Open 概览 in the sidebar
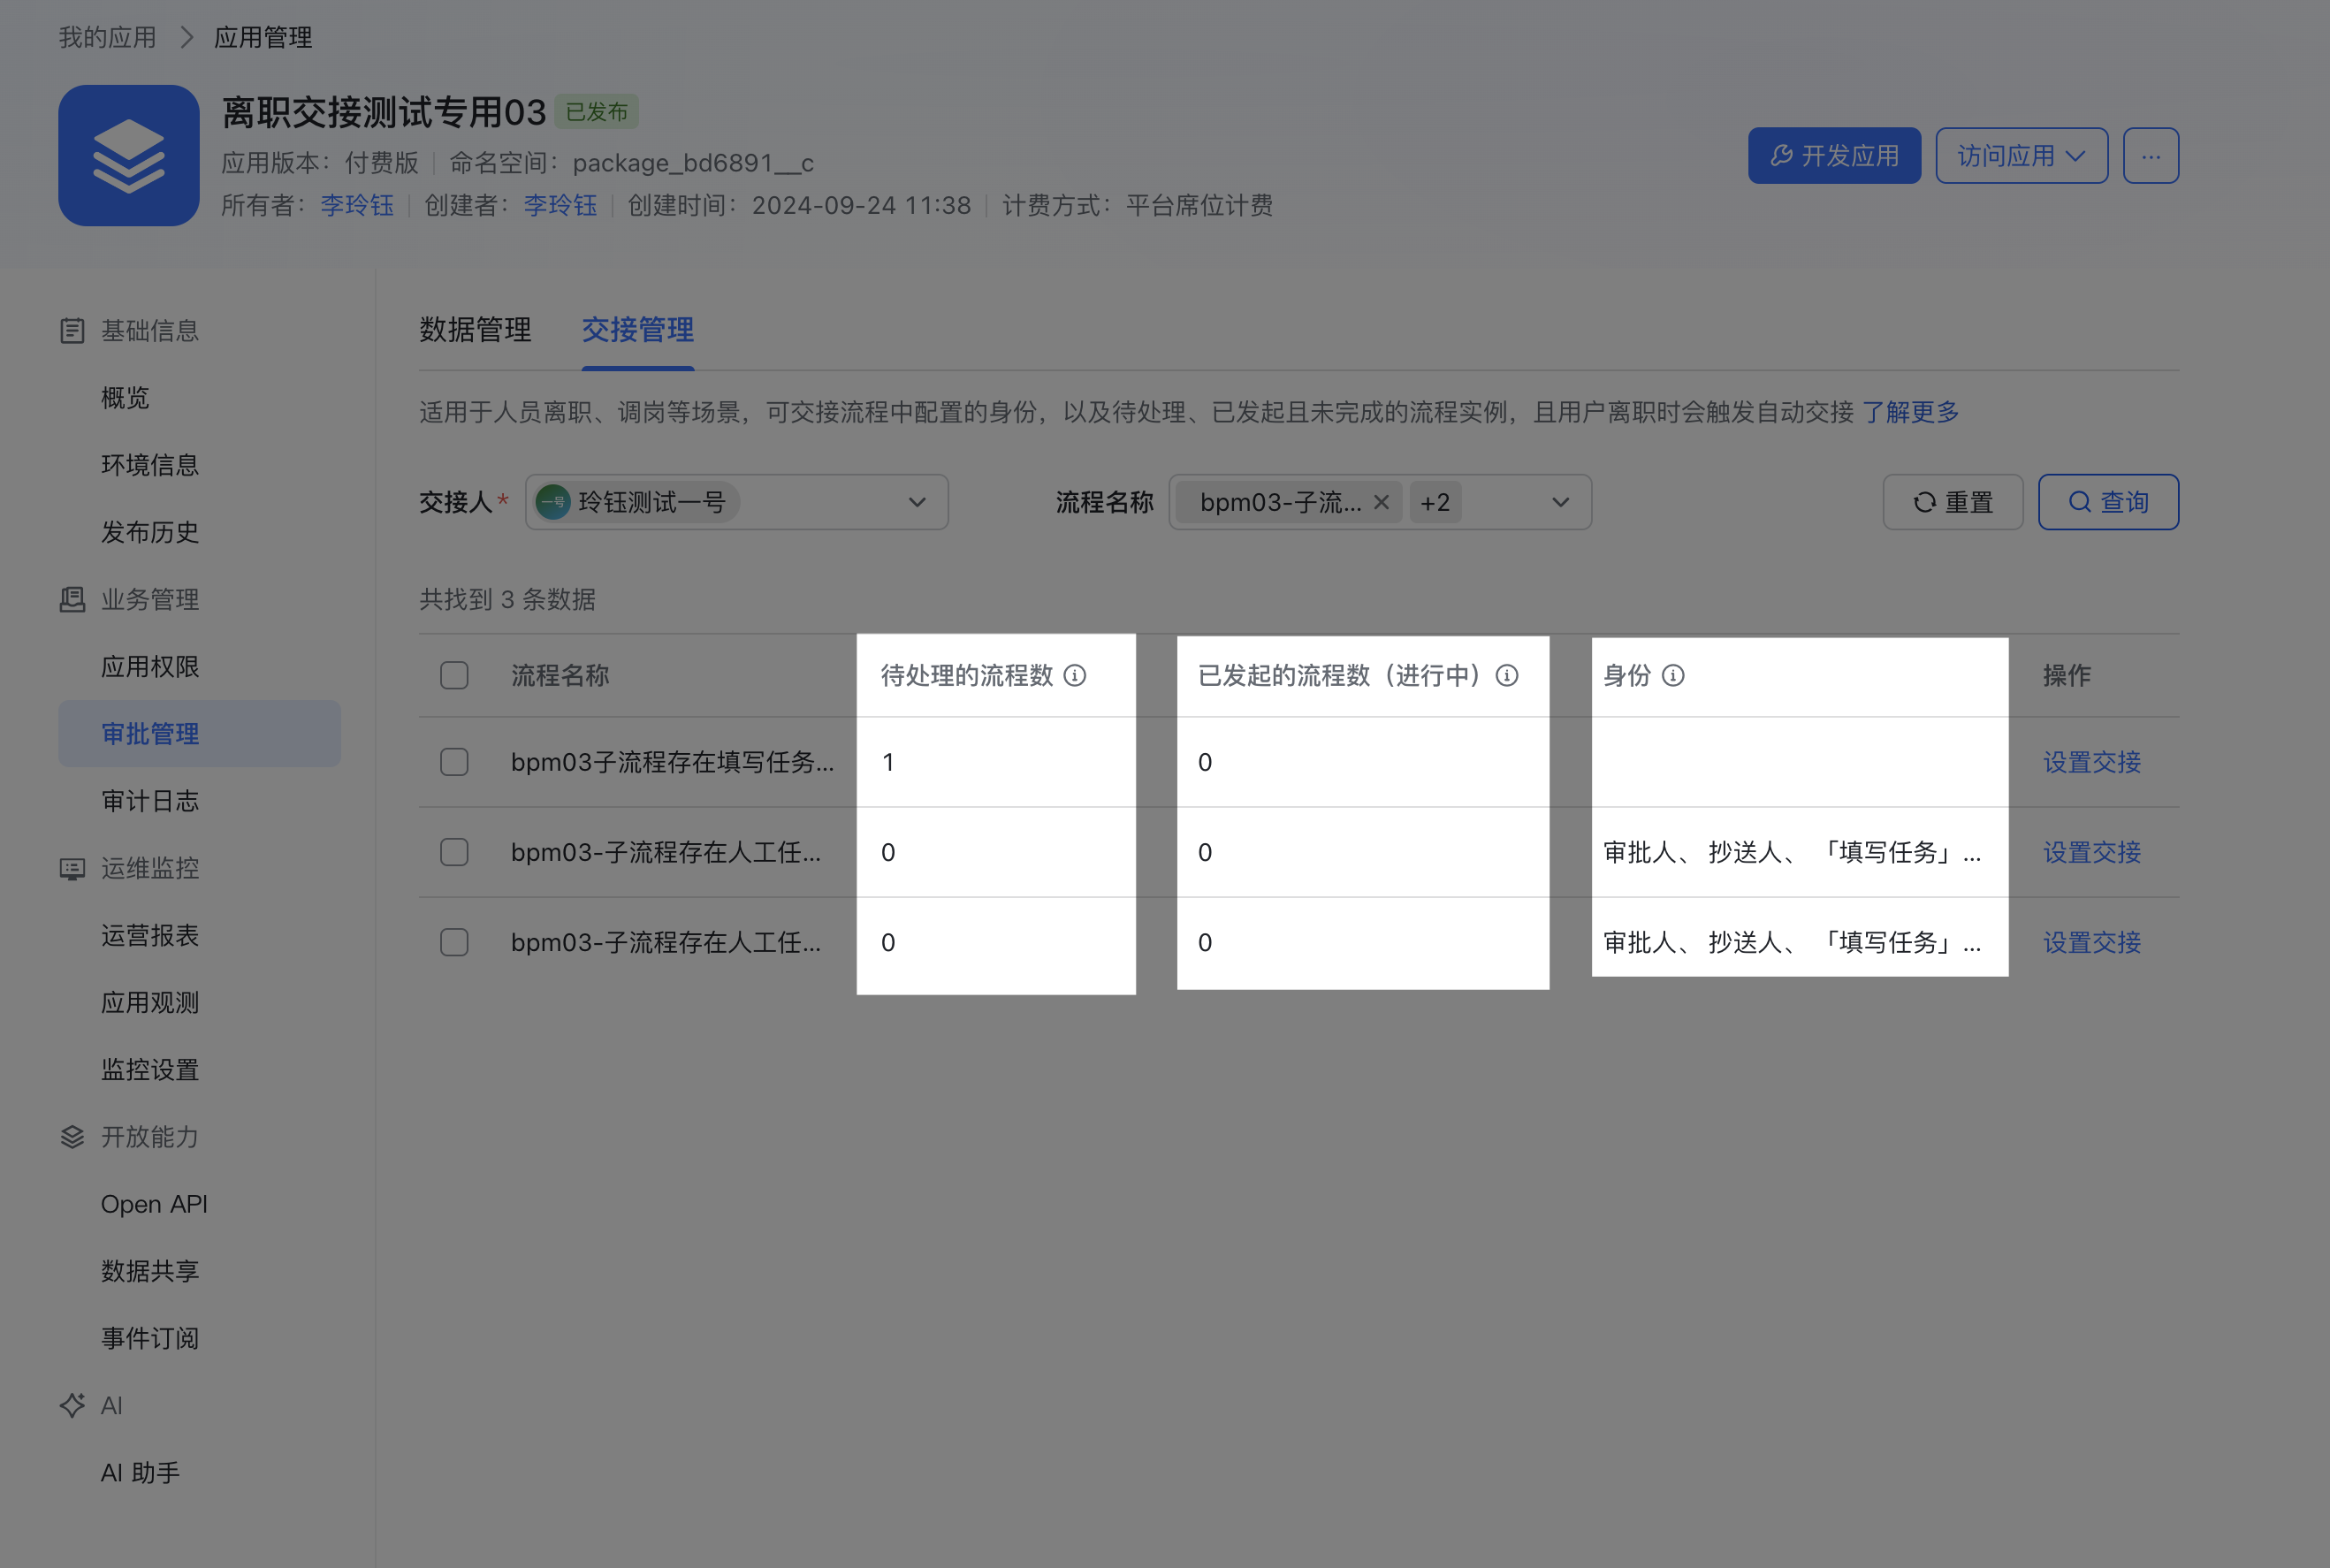The image size is (2330, 1568). [125, 398]
